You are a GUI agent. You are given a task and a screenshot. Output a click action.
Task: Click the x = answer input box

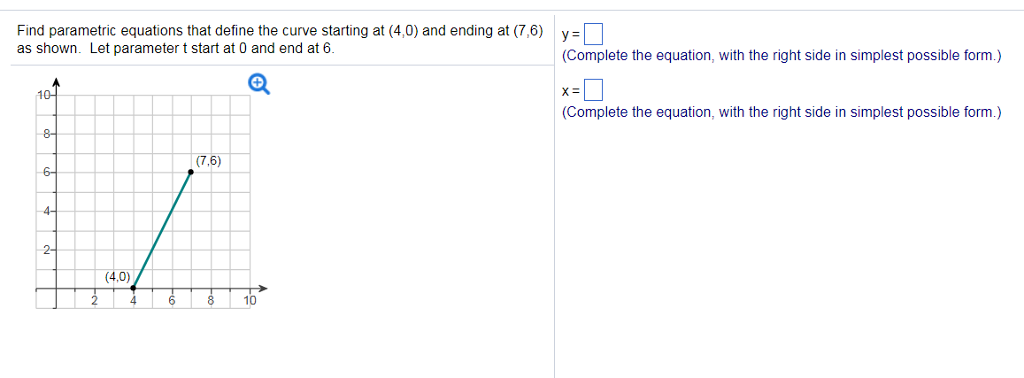pos(593,88)
